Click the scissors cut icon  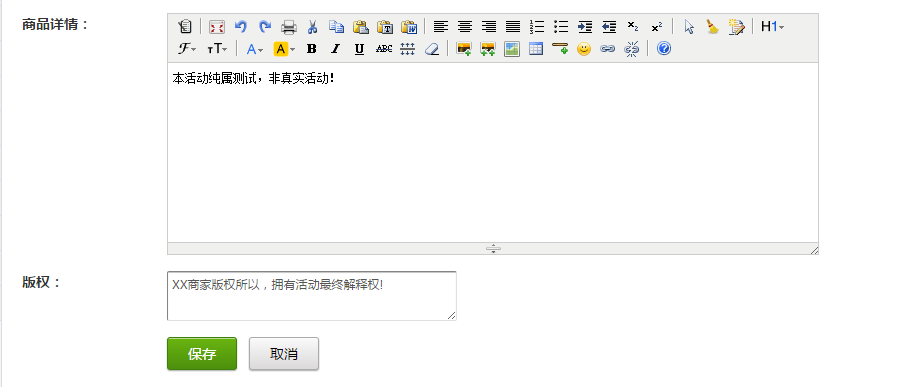coord(312,26)
